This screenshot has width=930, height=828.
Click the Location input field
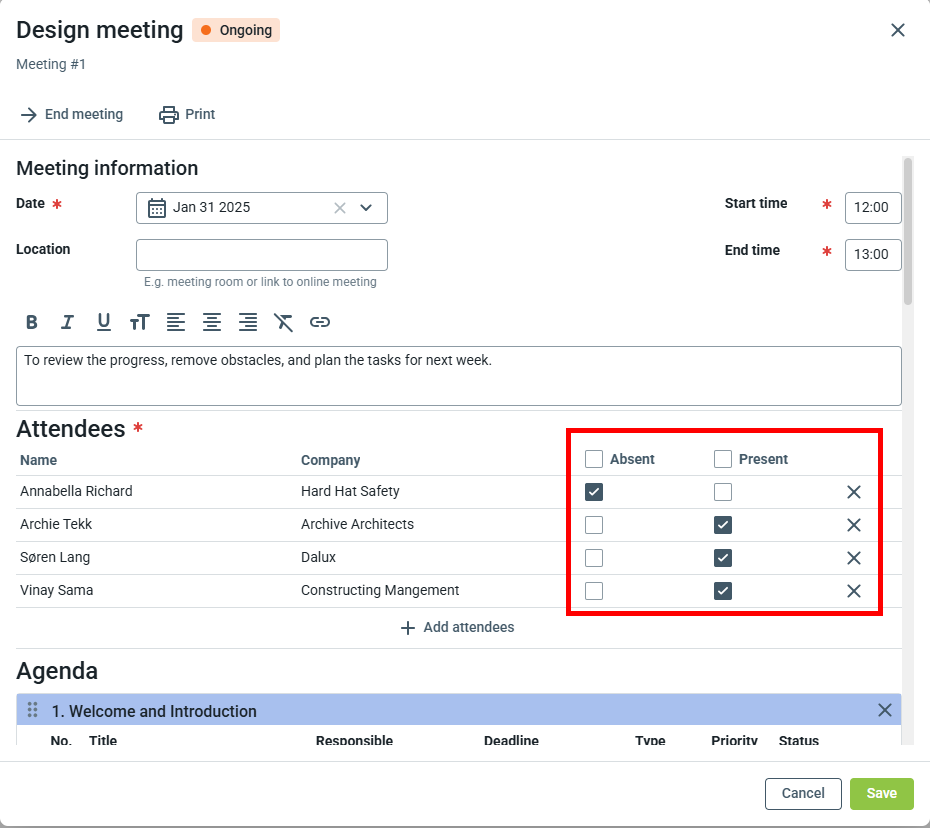[x=262, y=255]
